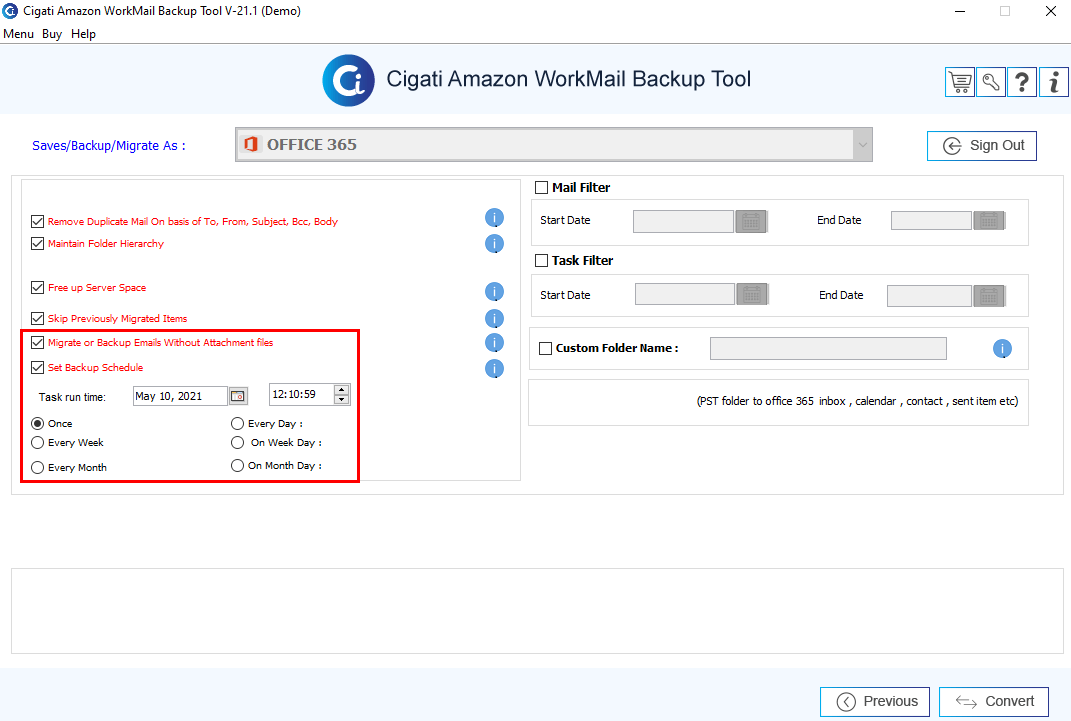Choose the Every Month schedule
1071x721 pixels.
point(38,468)
